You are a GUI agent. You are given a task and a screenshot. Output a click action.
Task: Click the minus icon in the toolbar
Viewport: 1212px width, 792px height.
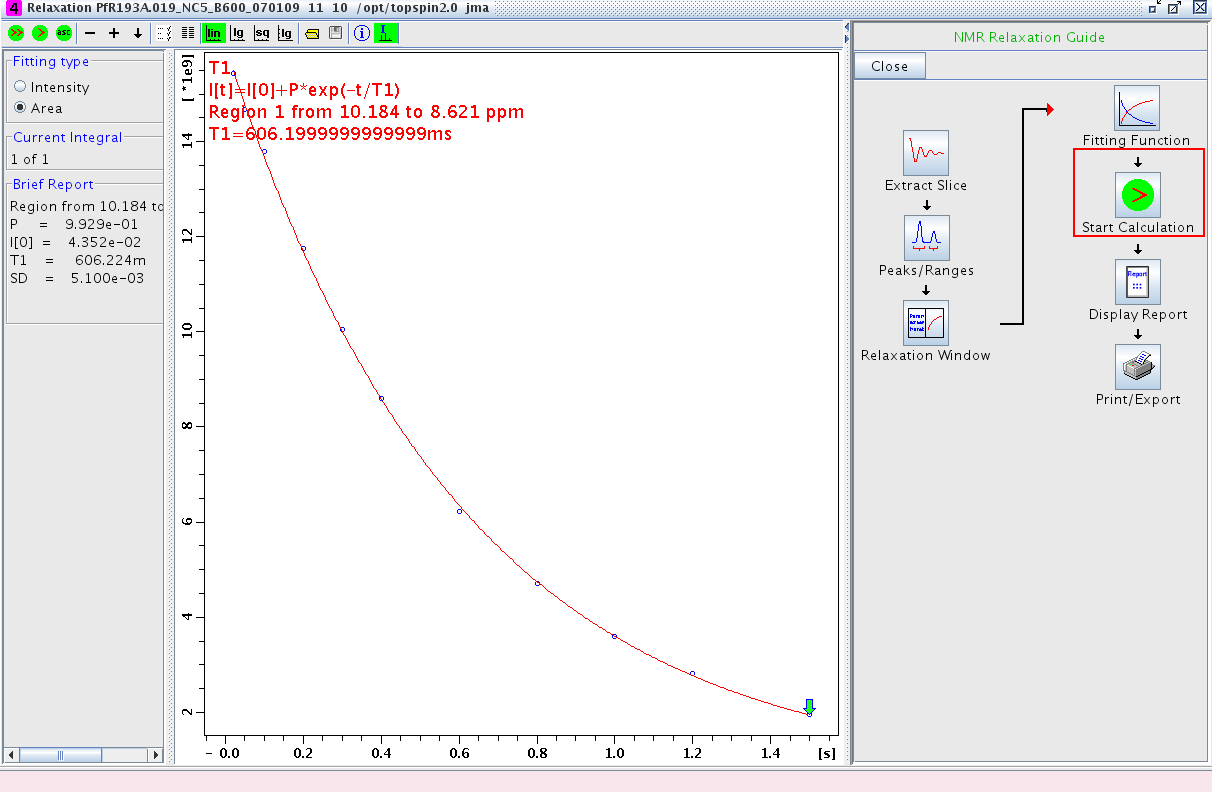coord(90,33)
